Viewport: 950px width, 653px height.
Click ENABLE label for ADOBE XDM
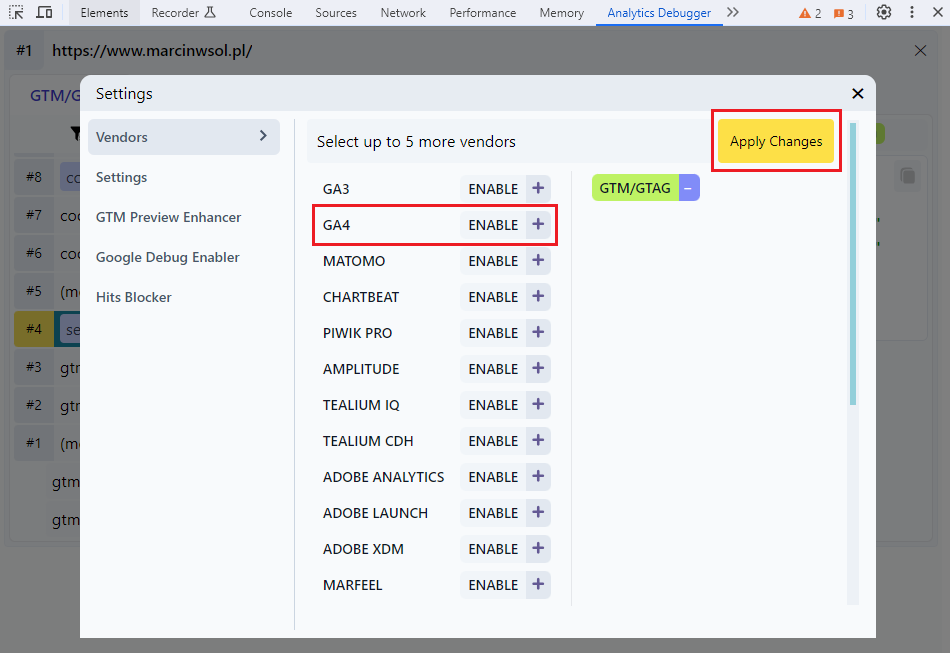pos(493,549)
